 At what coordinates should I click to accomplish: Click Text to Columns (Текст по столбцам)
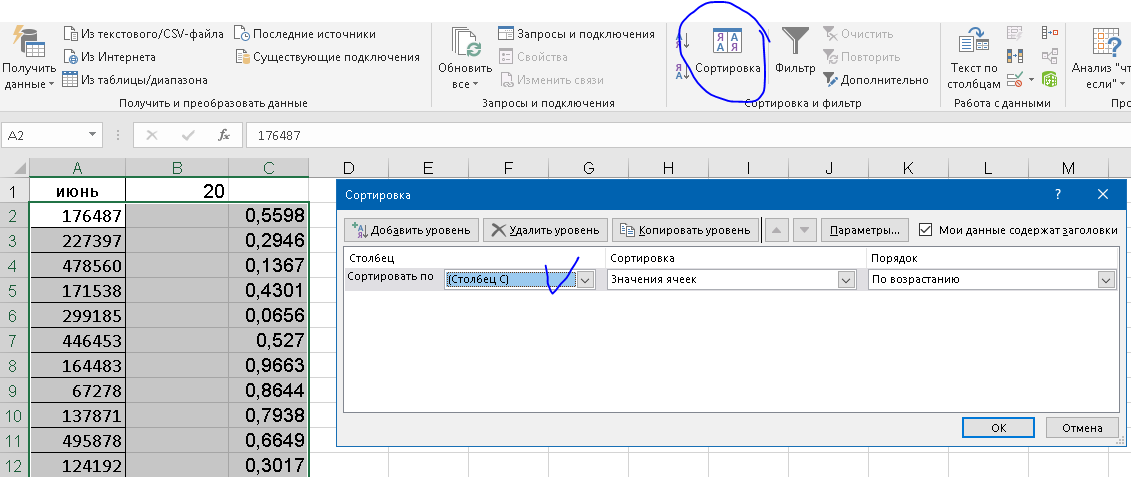point(974,58)
